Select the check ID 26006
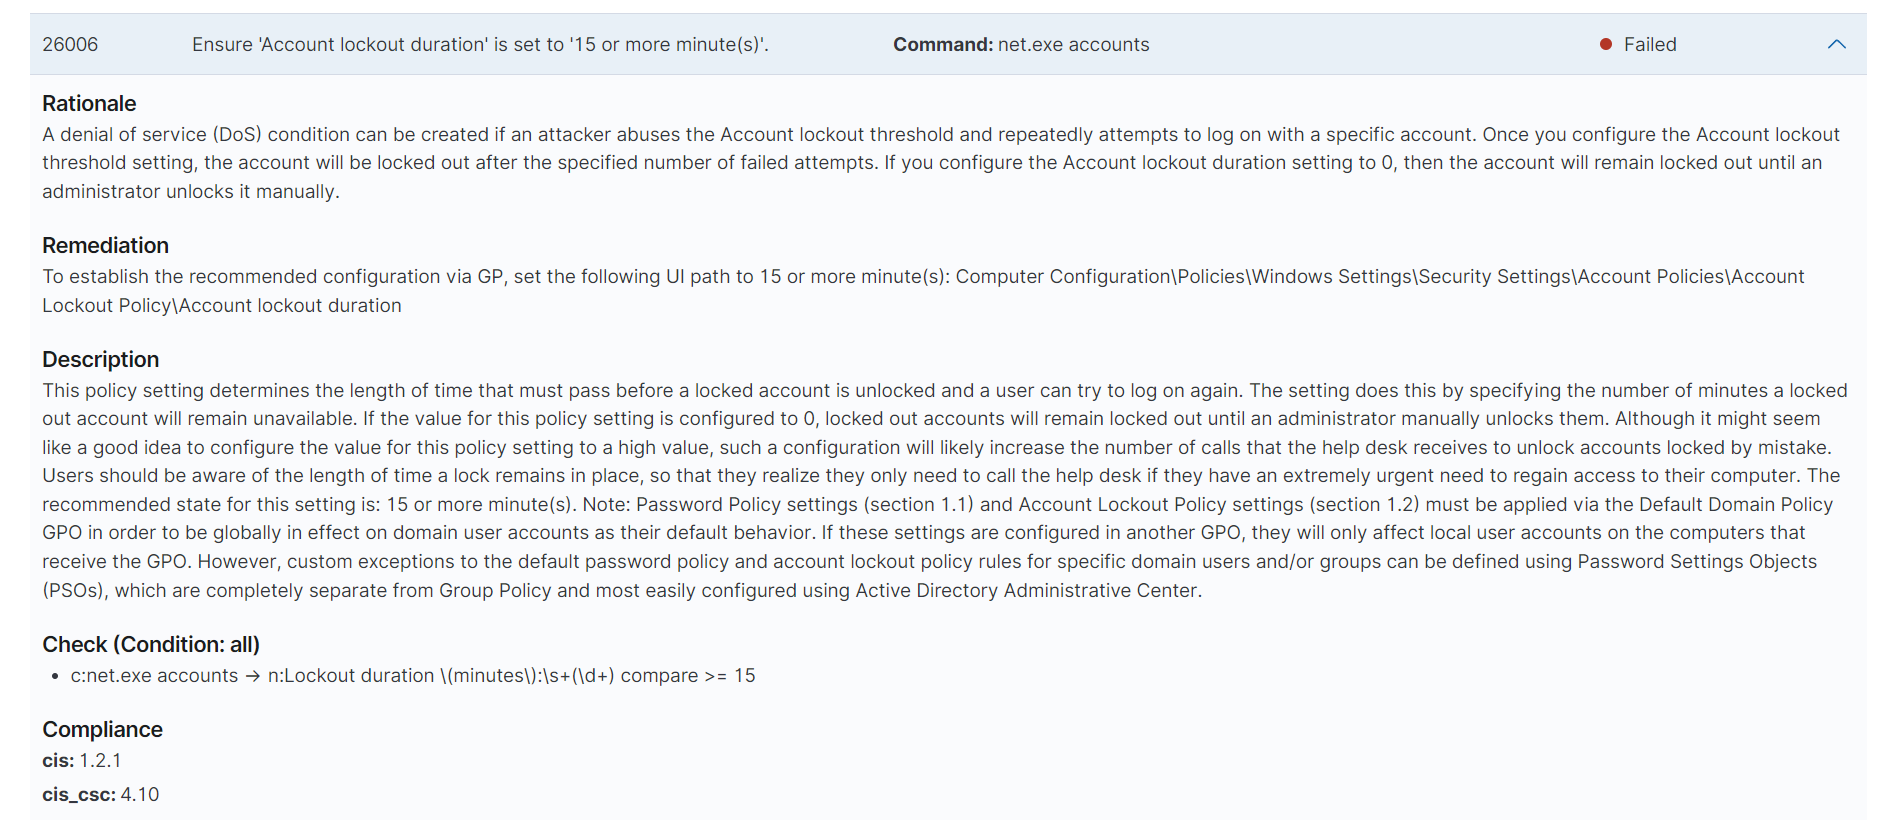 tap(70, 44)
